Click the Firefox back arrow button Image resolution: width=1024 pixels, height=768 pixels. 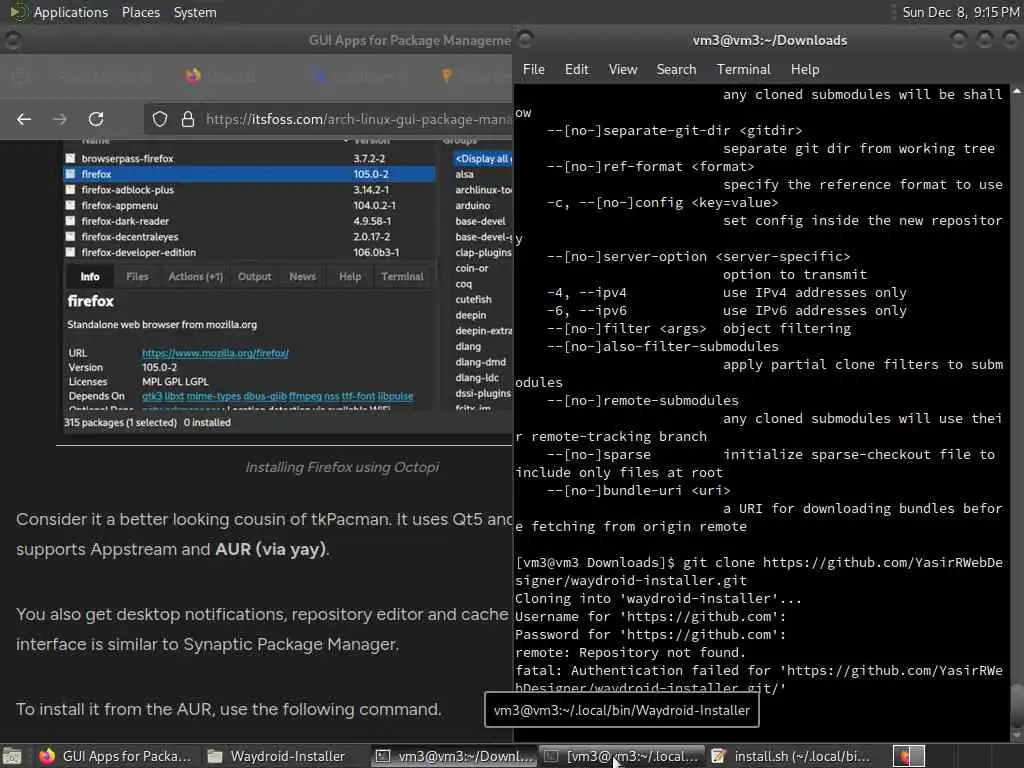pyautogui.click(x=24, y=119)
